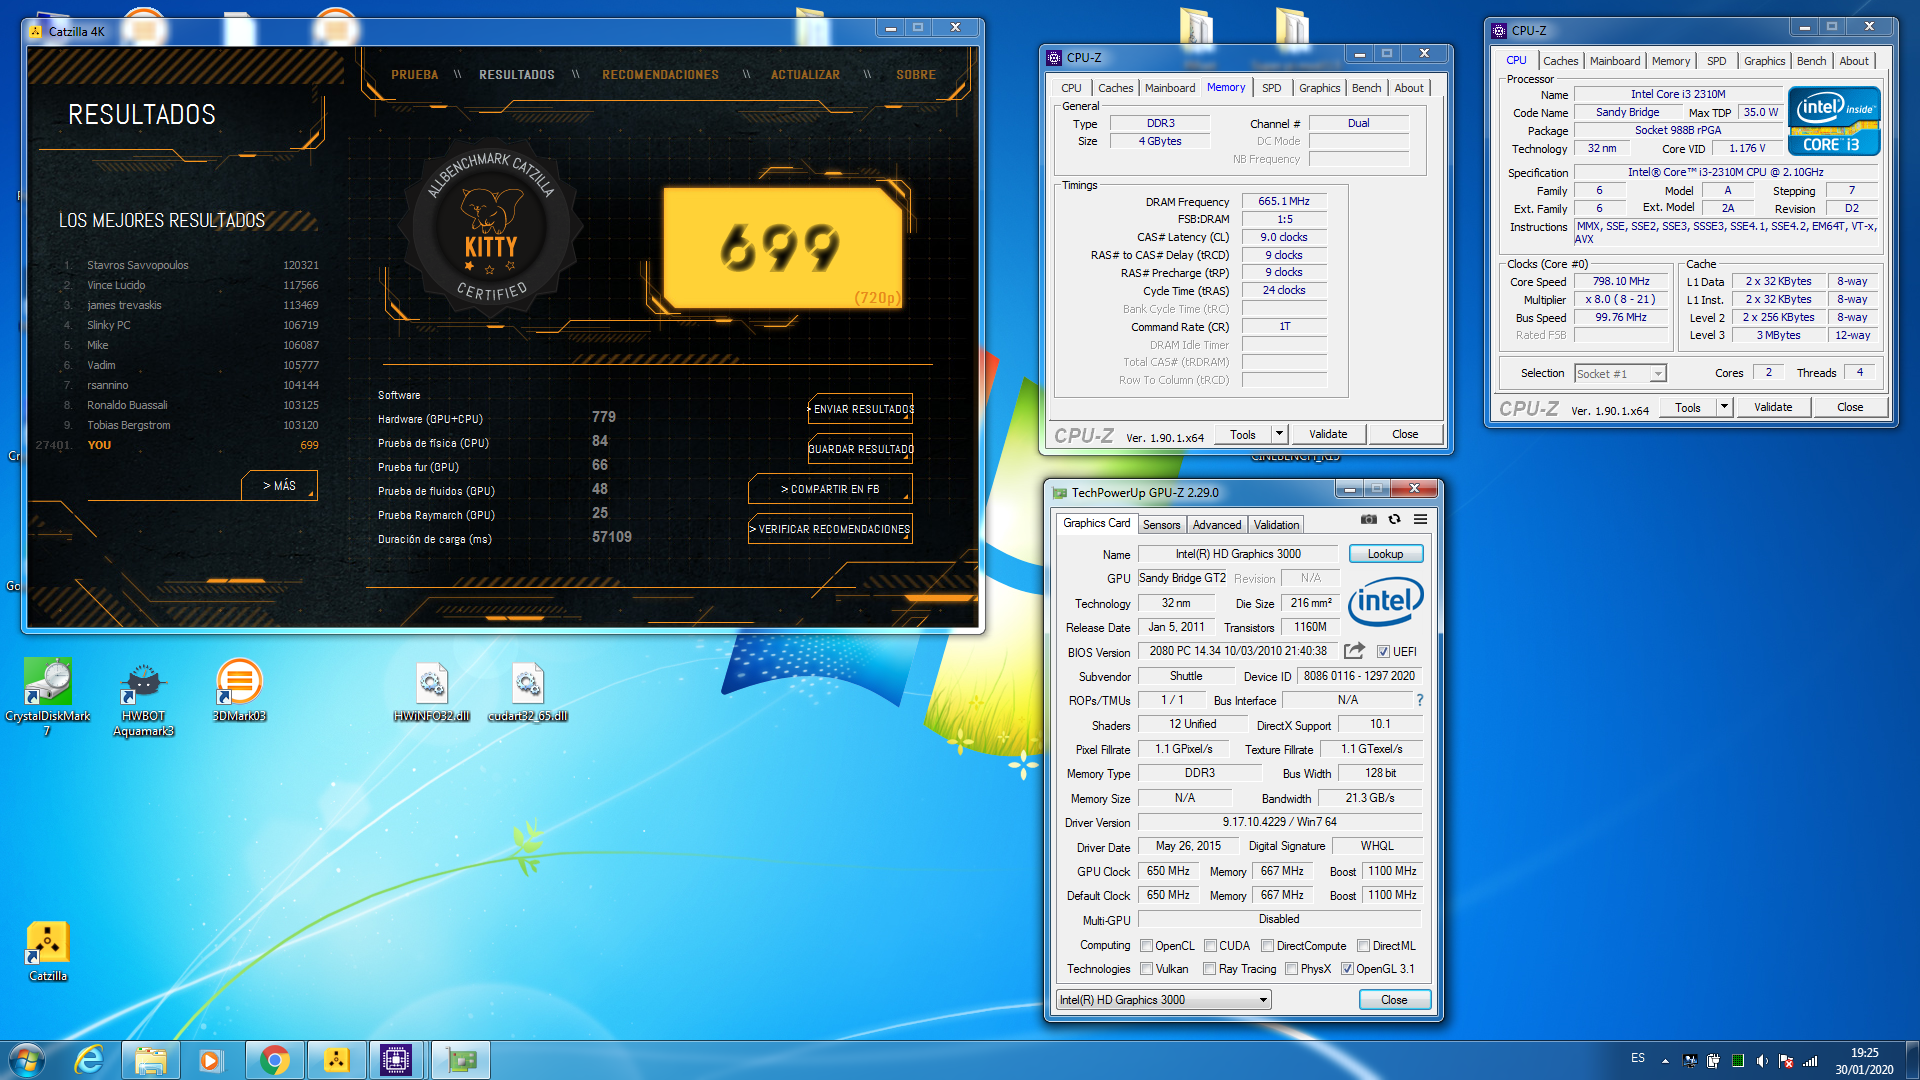Image resolution: width=1920 pixels, height=1080 pixels.
Task: Show hidden tray icons arrow
Action: (x=1665, y=1061)
